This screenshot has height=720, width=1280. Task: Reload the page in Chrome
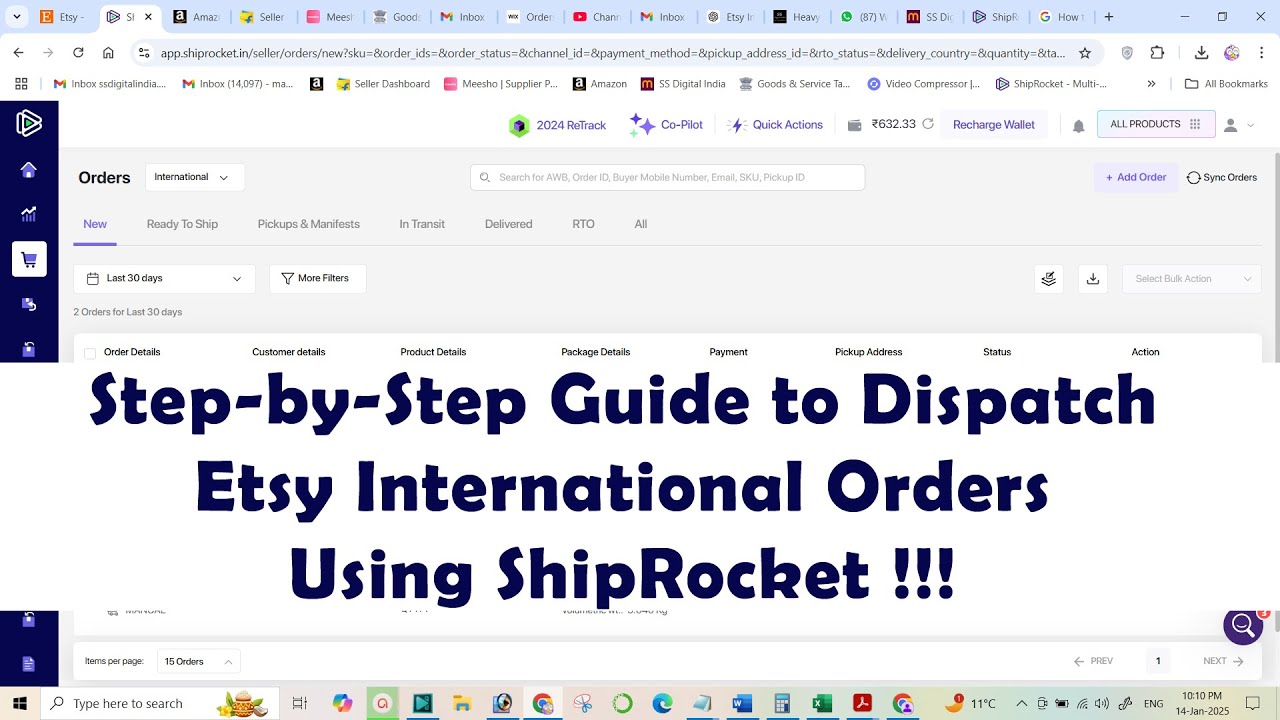click(78, 53)
